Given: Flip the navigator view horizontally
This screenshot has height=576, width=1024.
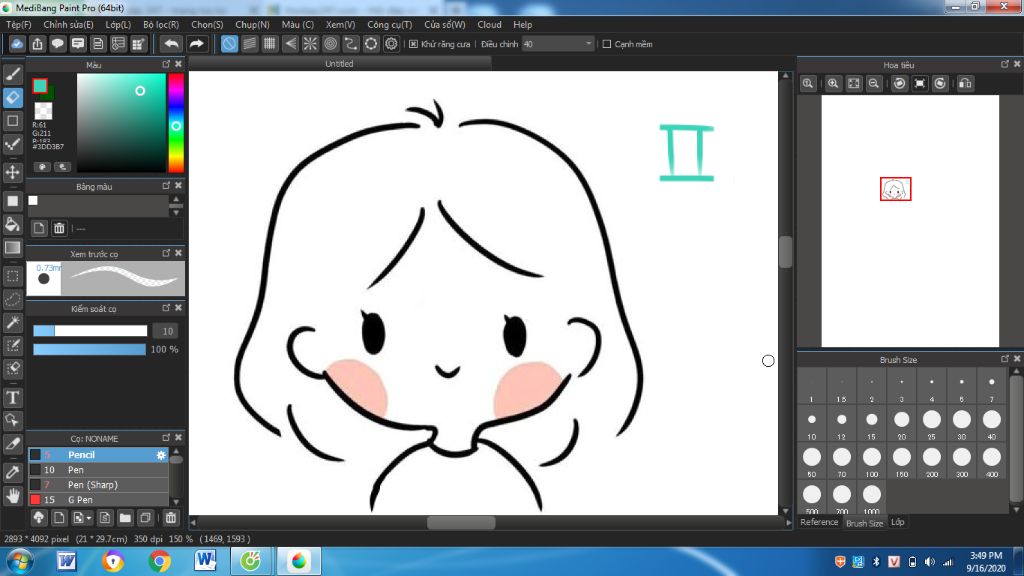Looking at the screenshot, I should coord(965,84).
